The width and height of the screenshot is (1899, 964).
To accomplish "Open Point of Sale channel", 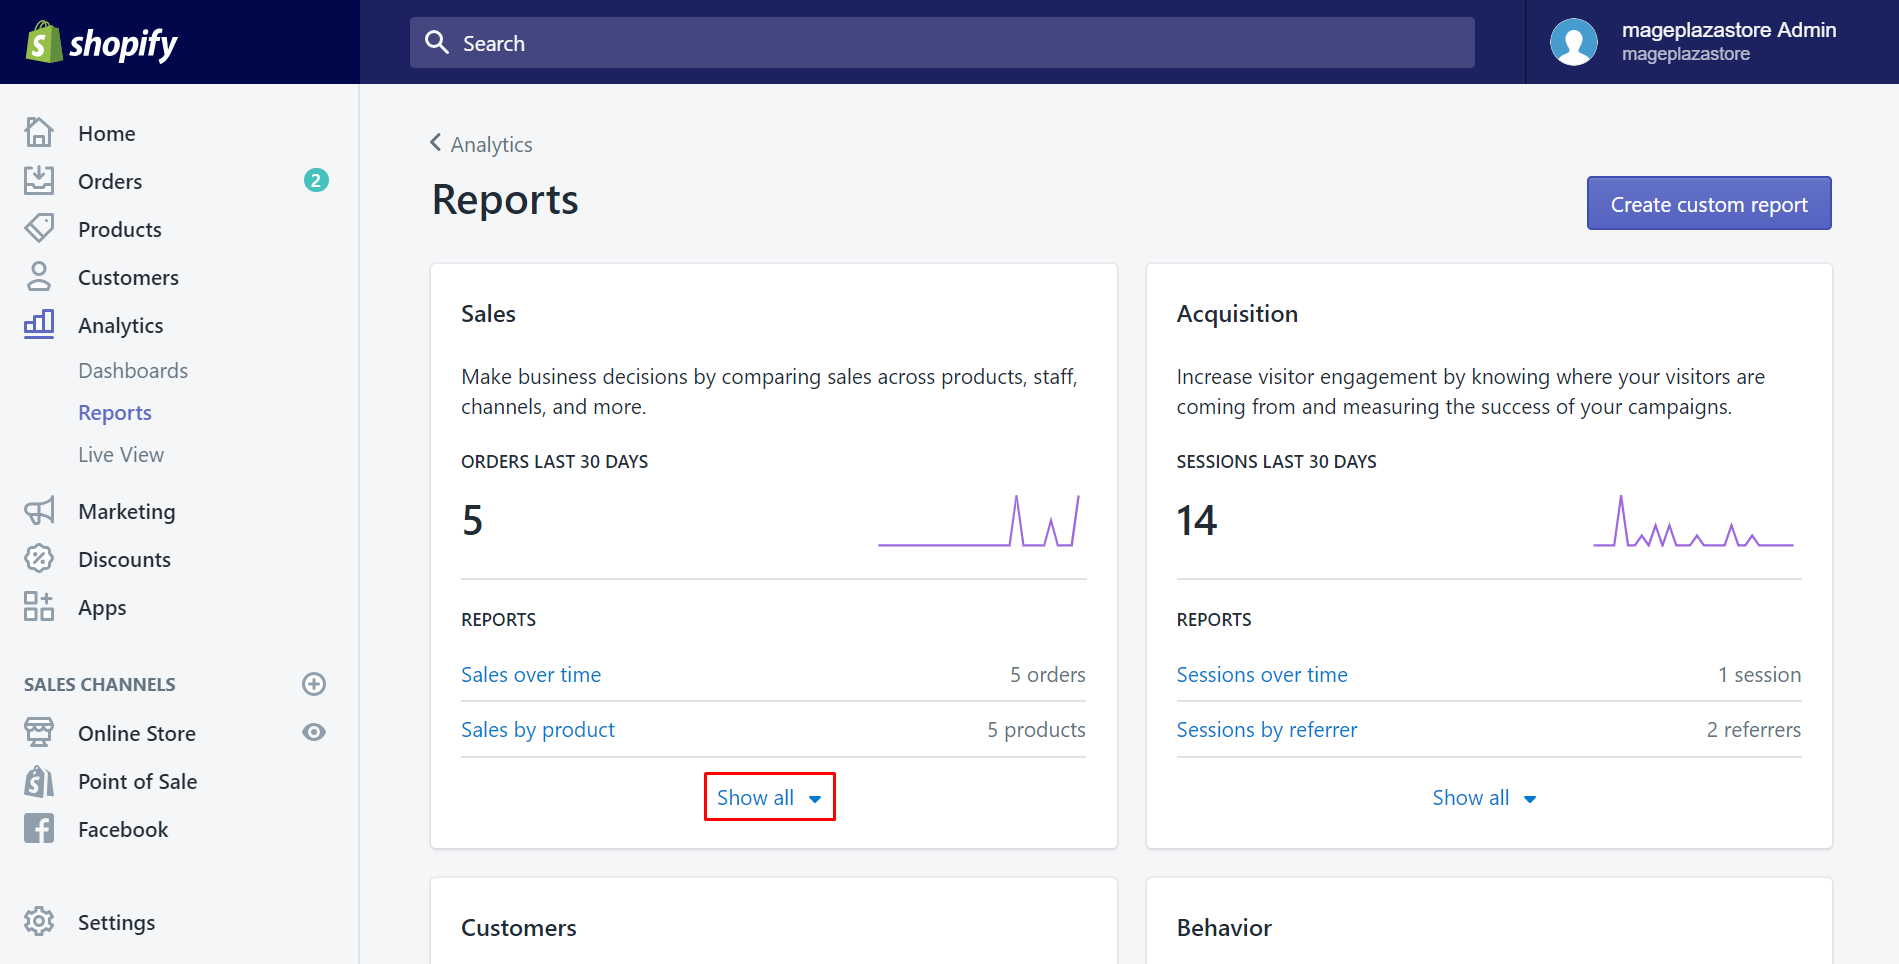I will (138, 781).
